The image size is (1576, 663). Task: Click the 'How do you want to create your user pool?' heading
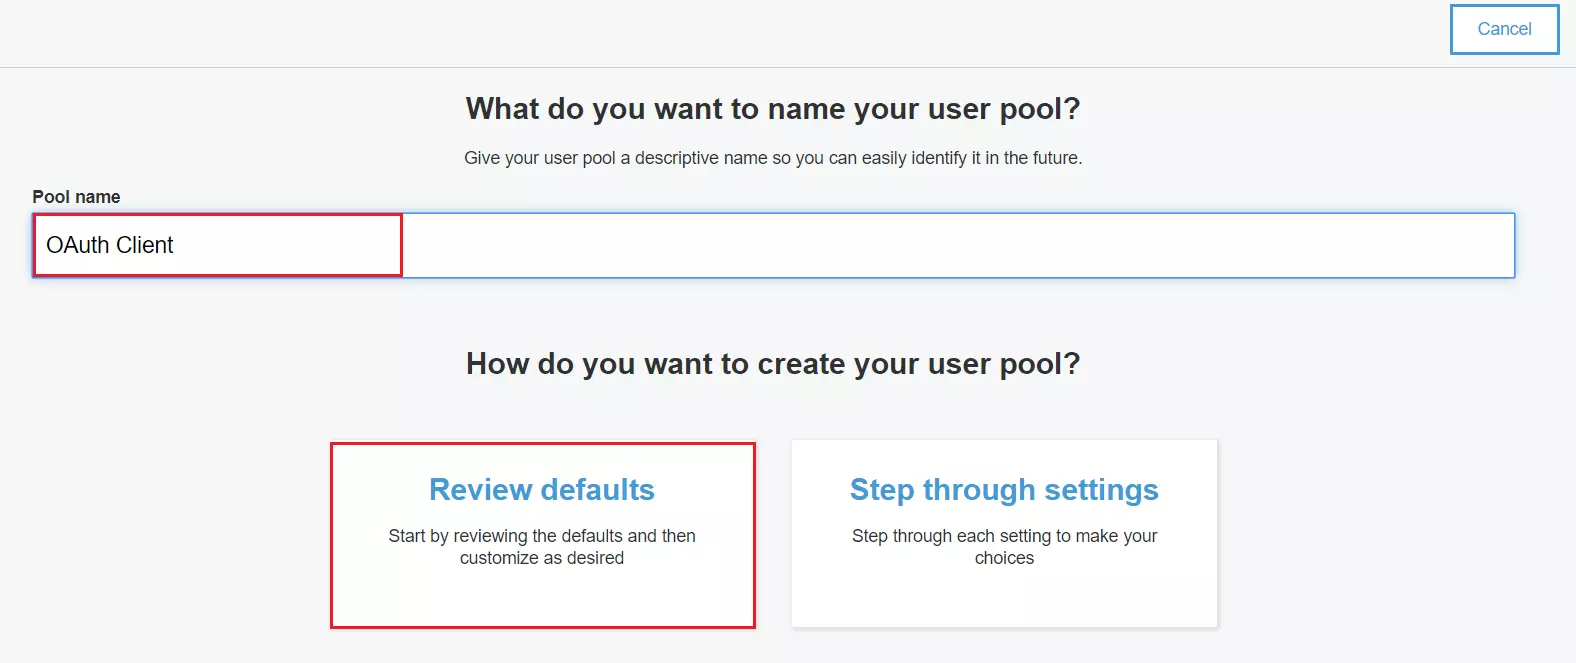click(x=773, y=363)
